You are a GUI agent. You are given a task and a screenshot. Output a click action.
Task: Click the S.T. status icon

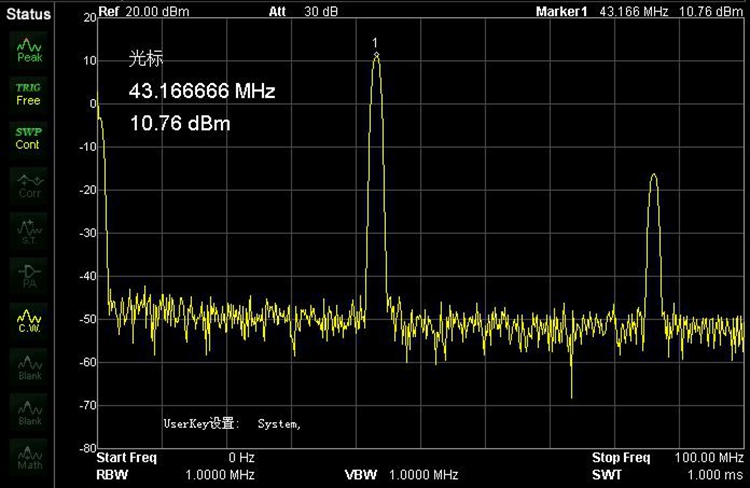[29, 230]
